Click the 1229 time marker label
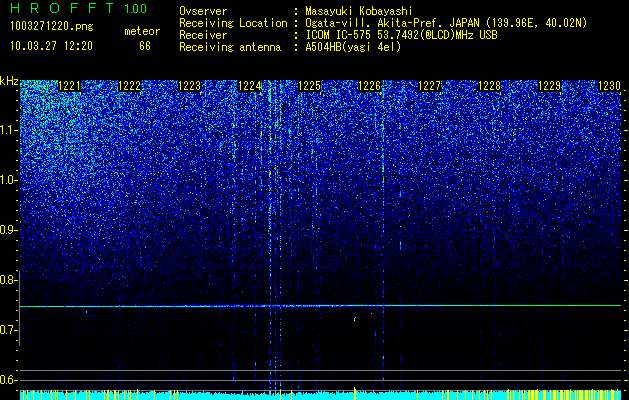629x400 pixels. [550, 85]
